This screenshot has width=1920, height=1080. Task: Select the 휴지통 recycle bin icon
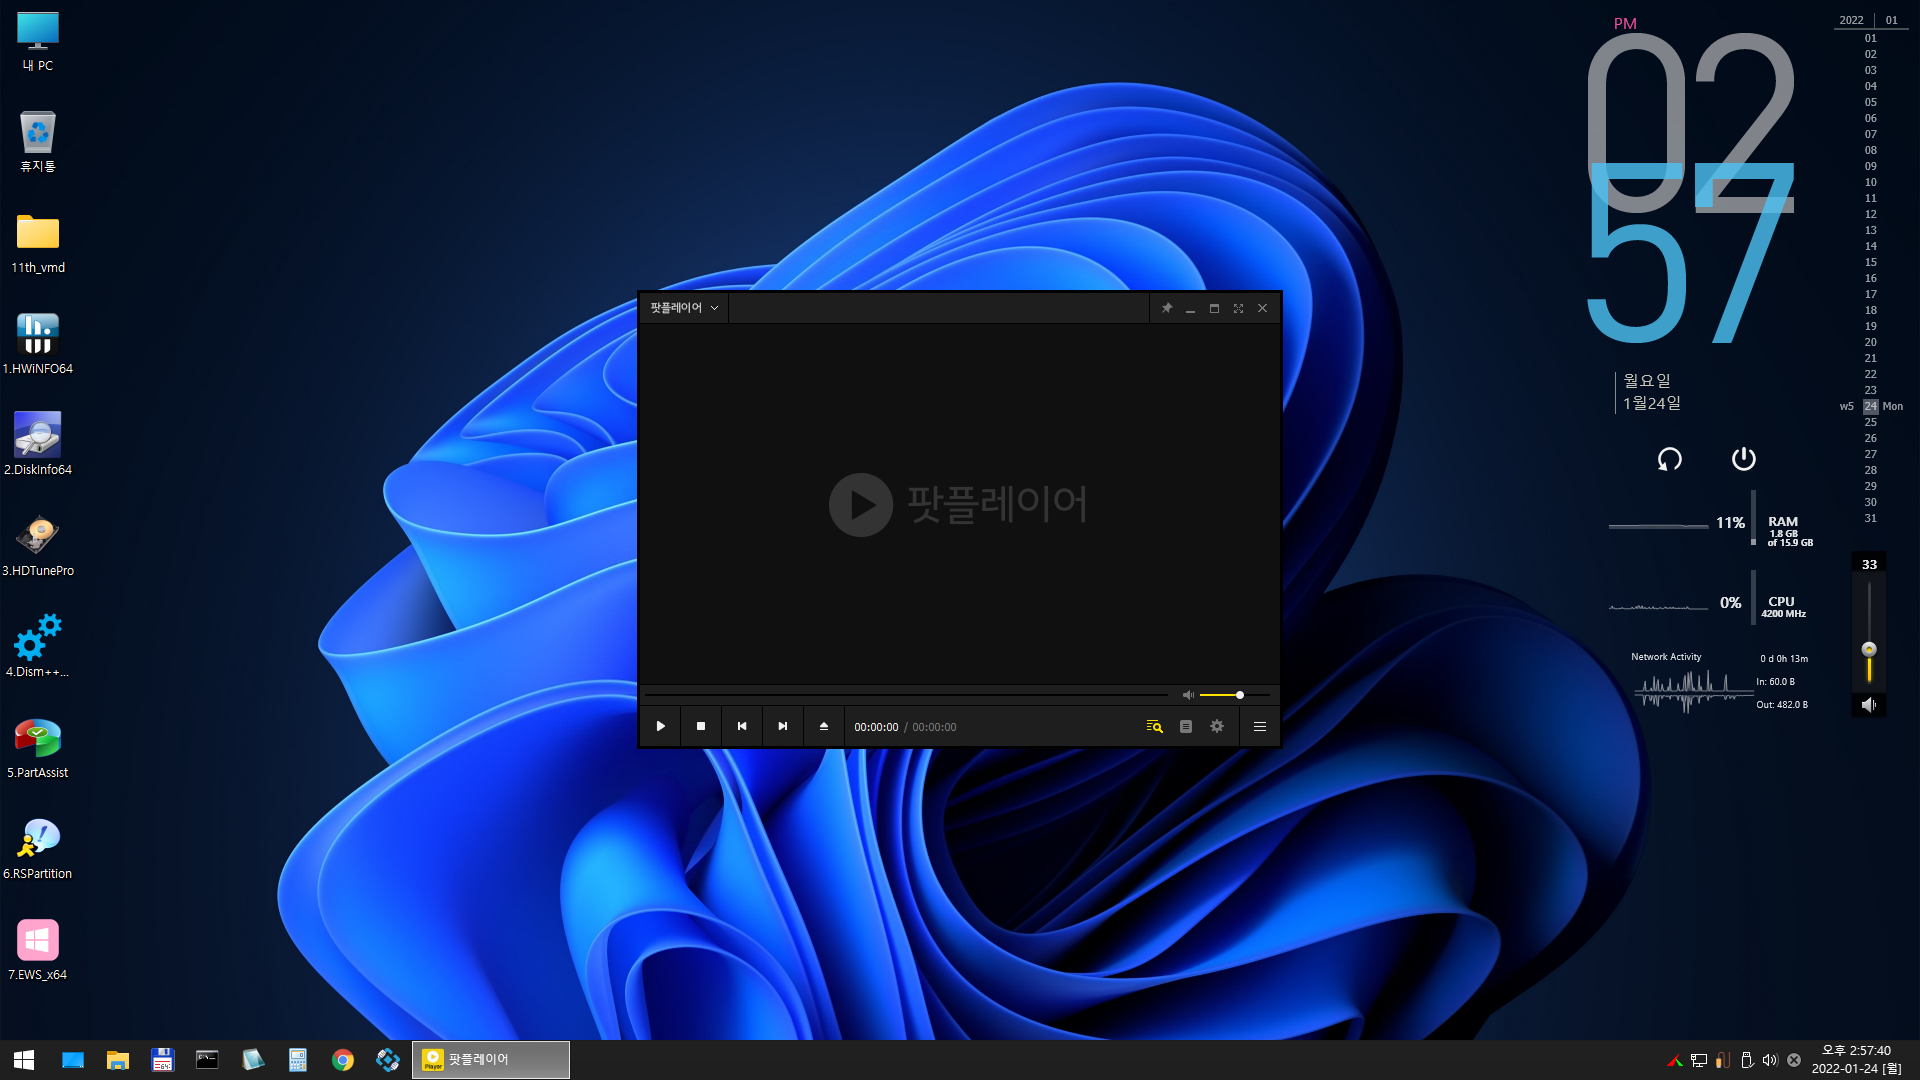[38, 141]
